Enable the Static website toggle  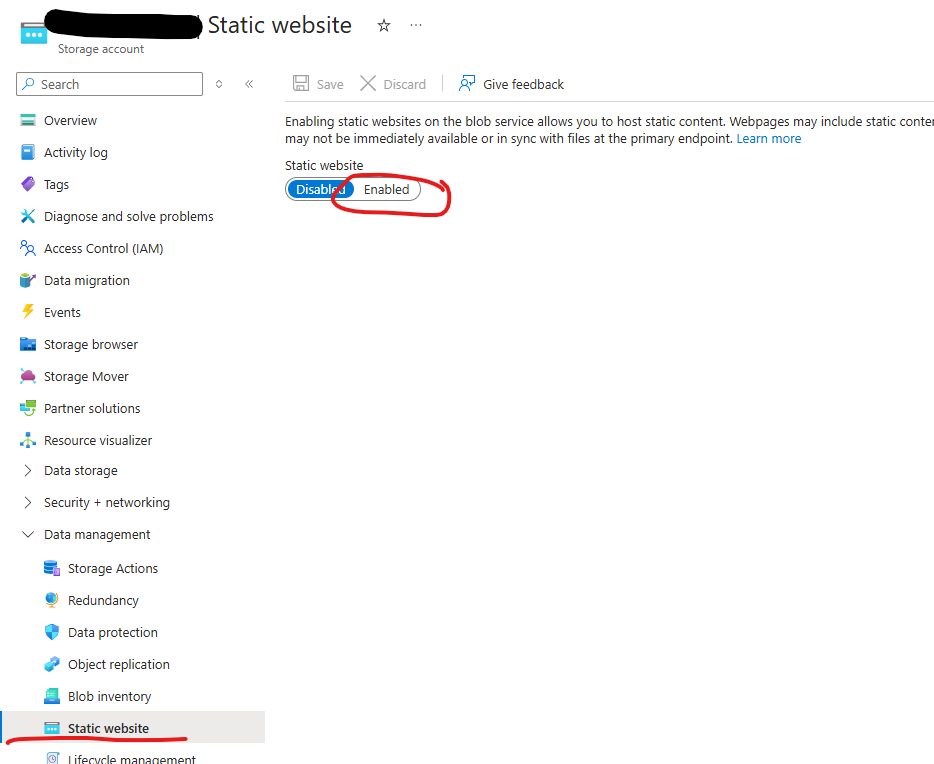(x=386, y=189)
